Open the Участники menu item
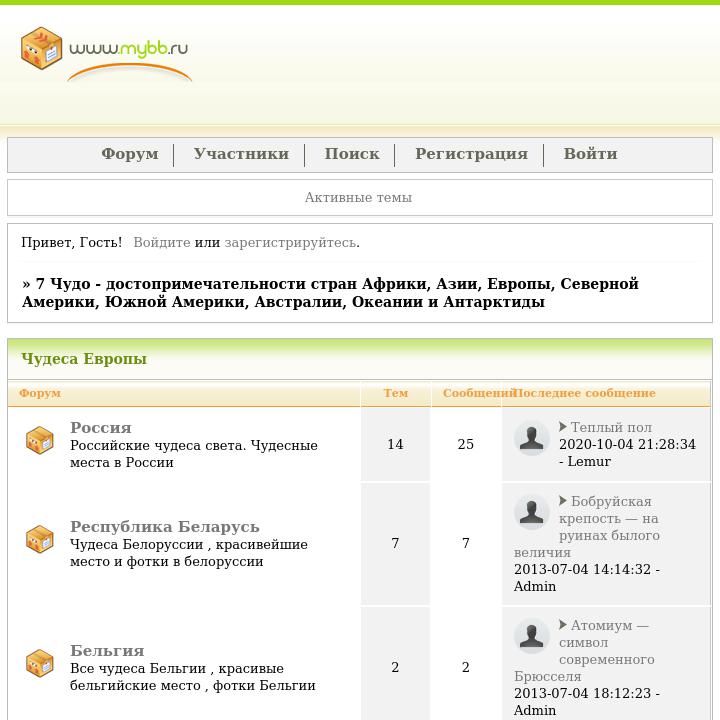This screenshot has height=720, width=720. pos(241,153)
